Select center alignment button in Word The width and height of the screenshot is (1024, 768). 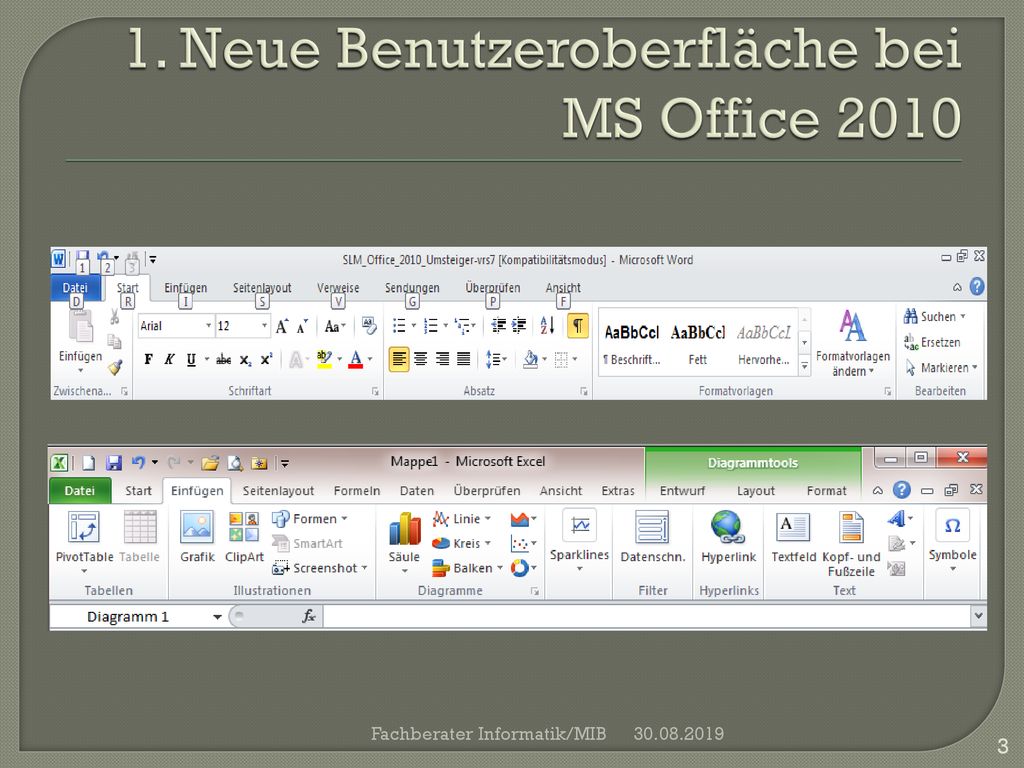[x=421, y=359]
